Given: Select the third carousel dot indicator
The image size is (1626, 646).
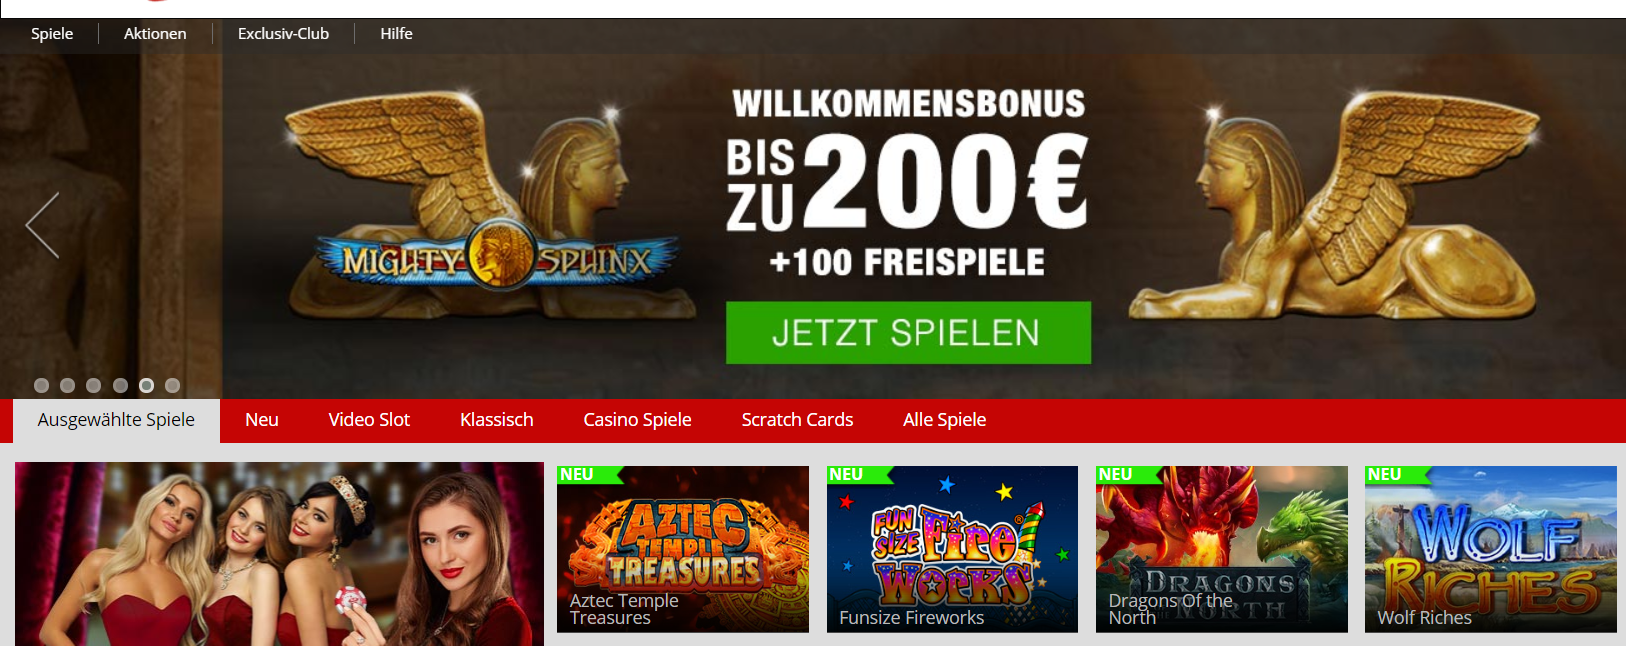Looking at the screenshot, I should tap(93, 385).
